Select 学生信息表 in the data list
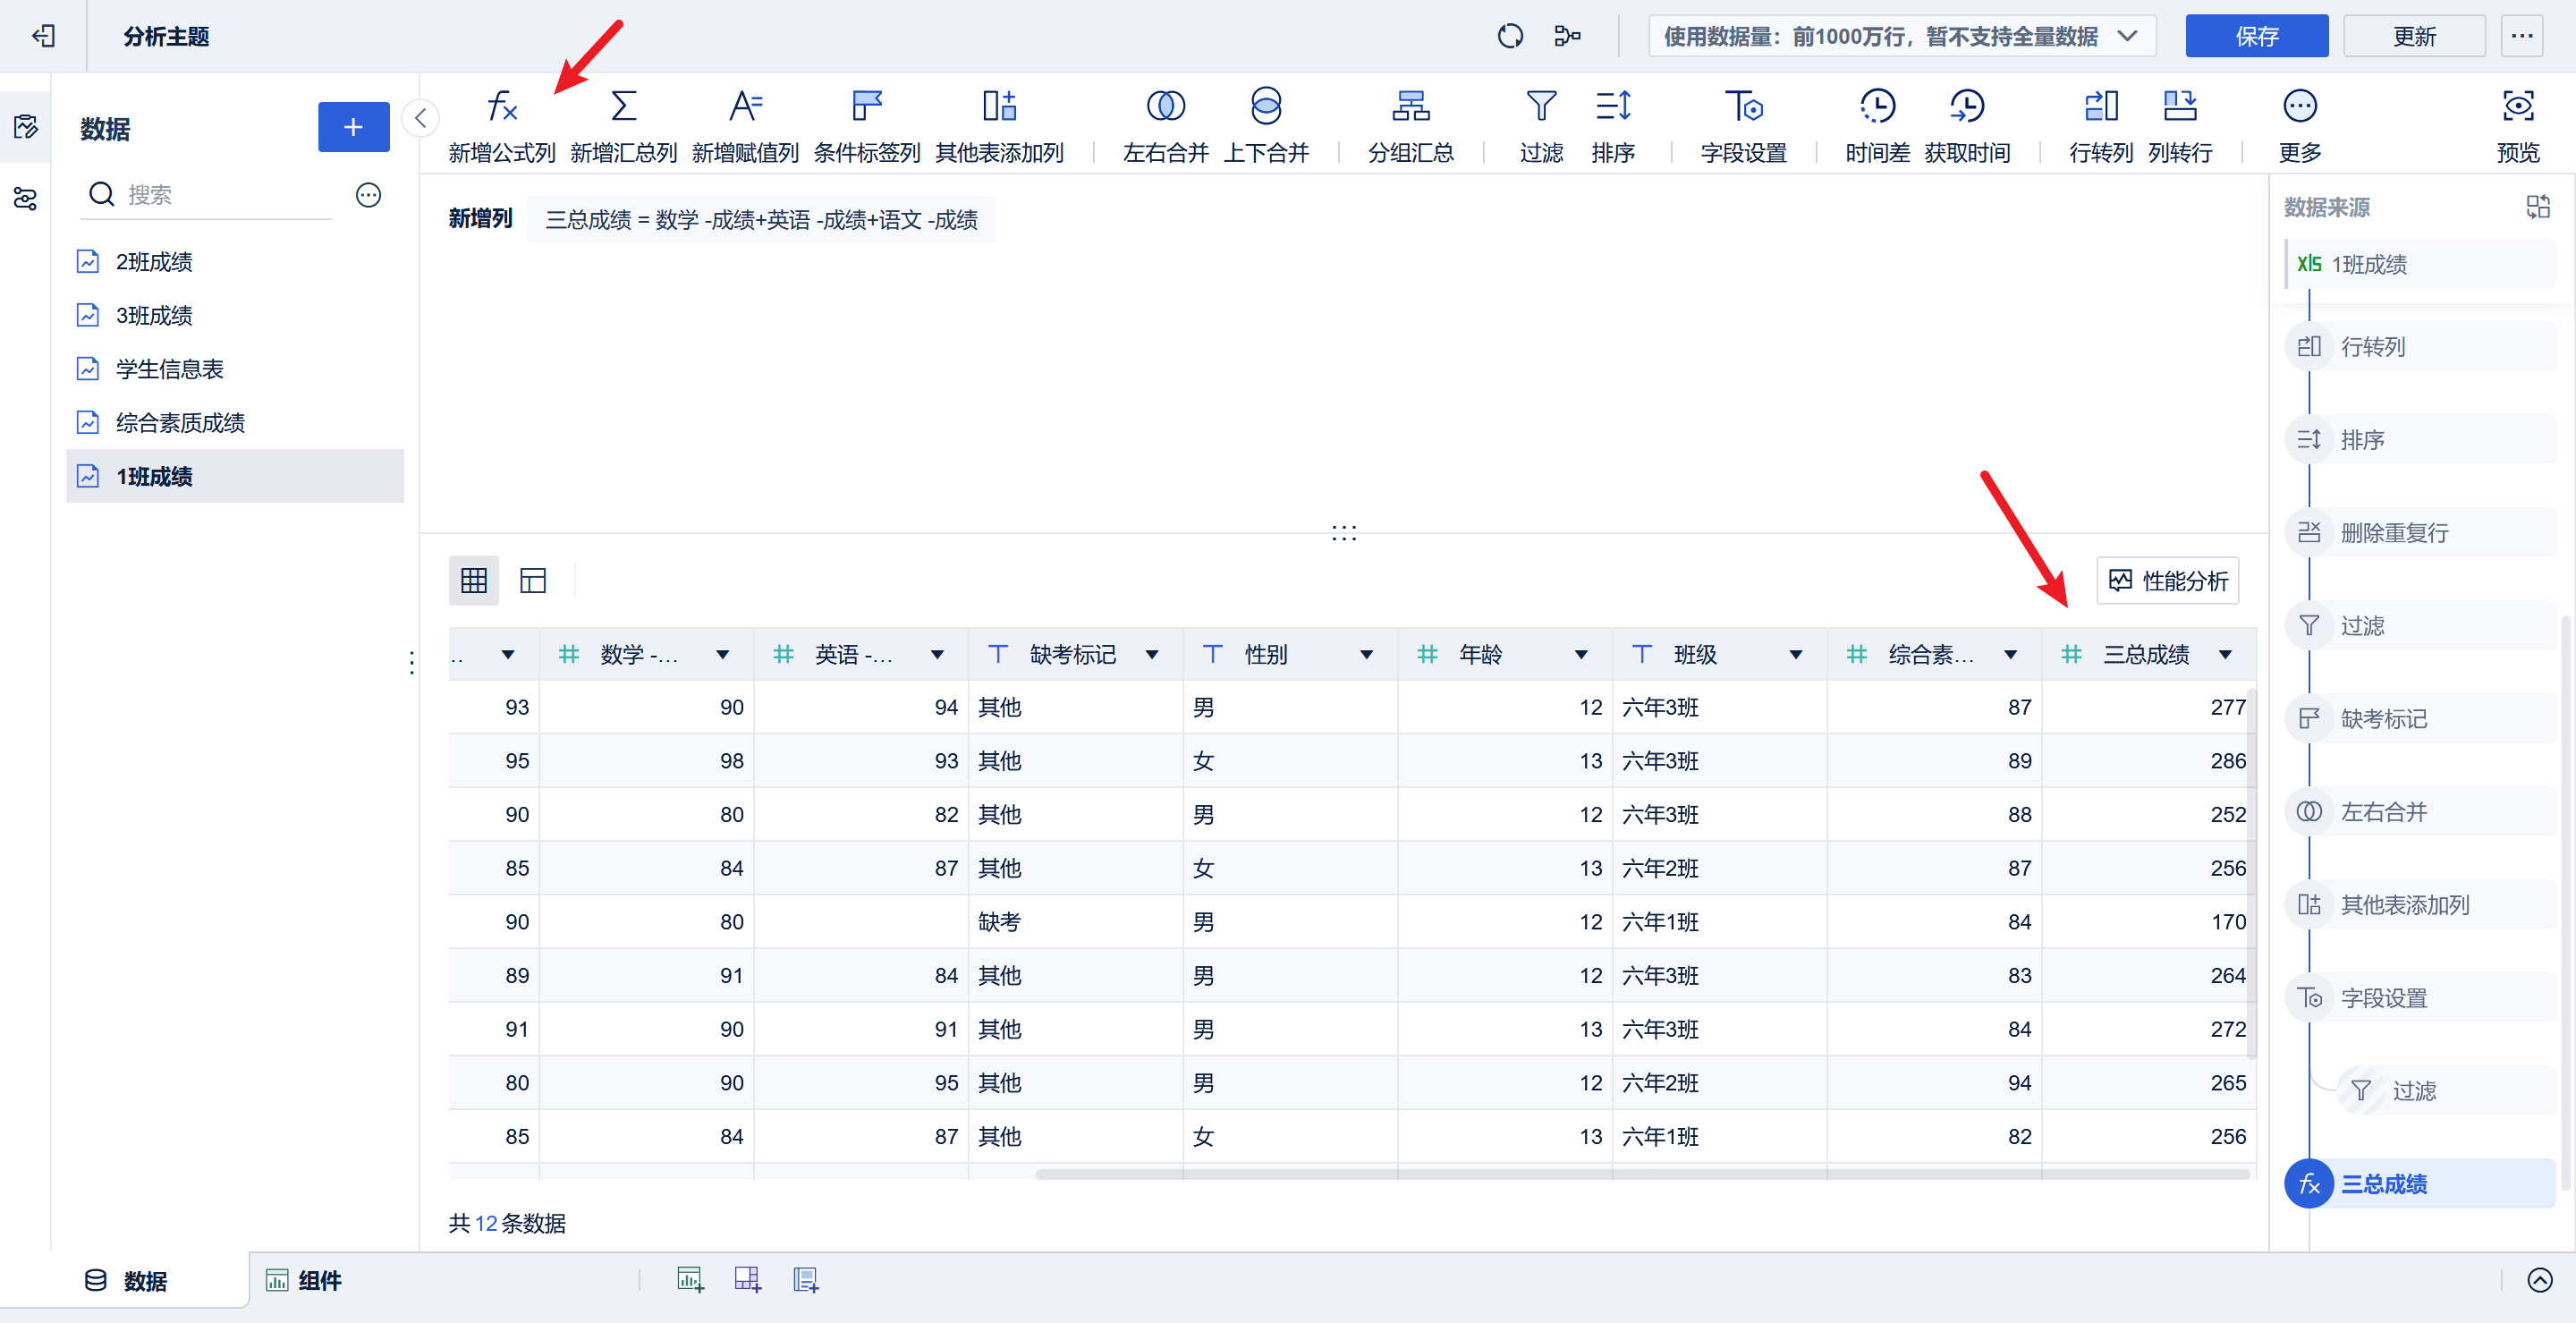The height and width of the screenshot is (1323, 2576). [x=169, y=369]
